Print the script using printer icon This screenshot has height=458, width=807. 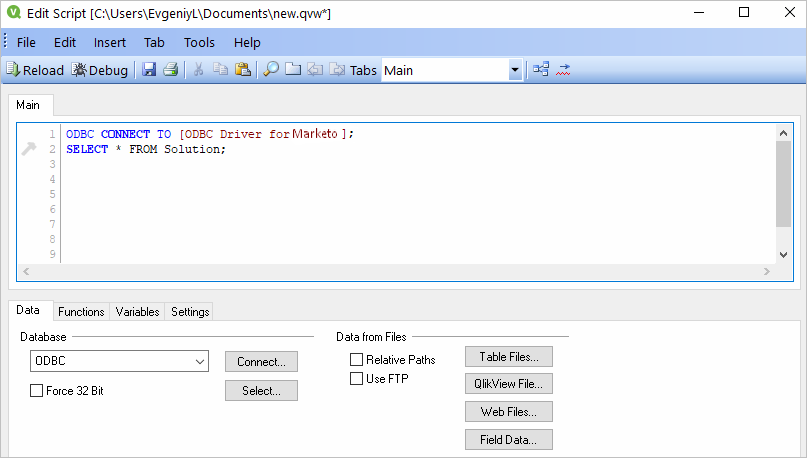(171, 69)
